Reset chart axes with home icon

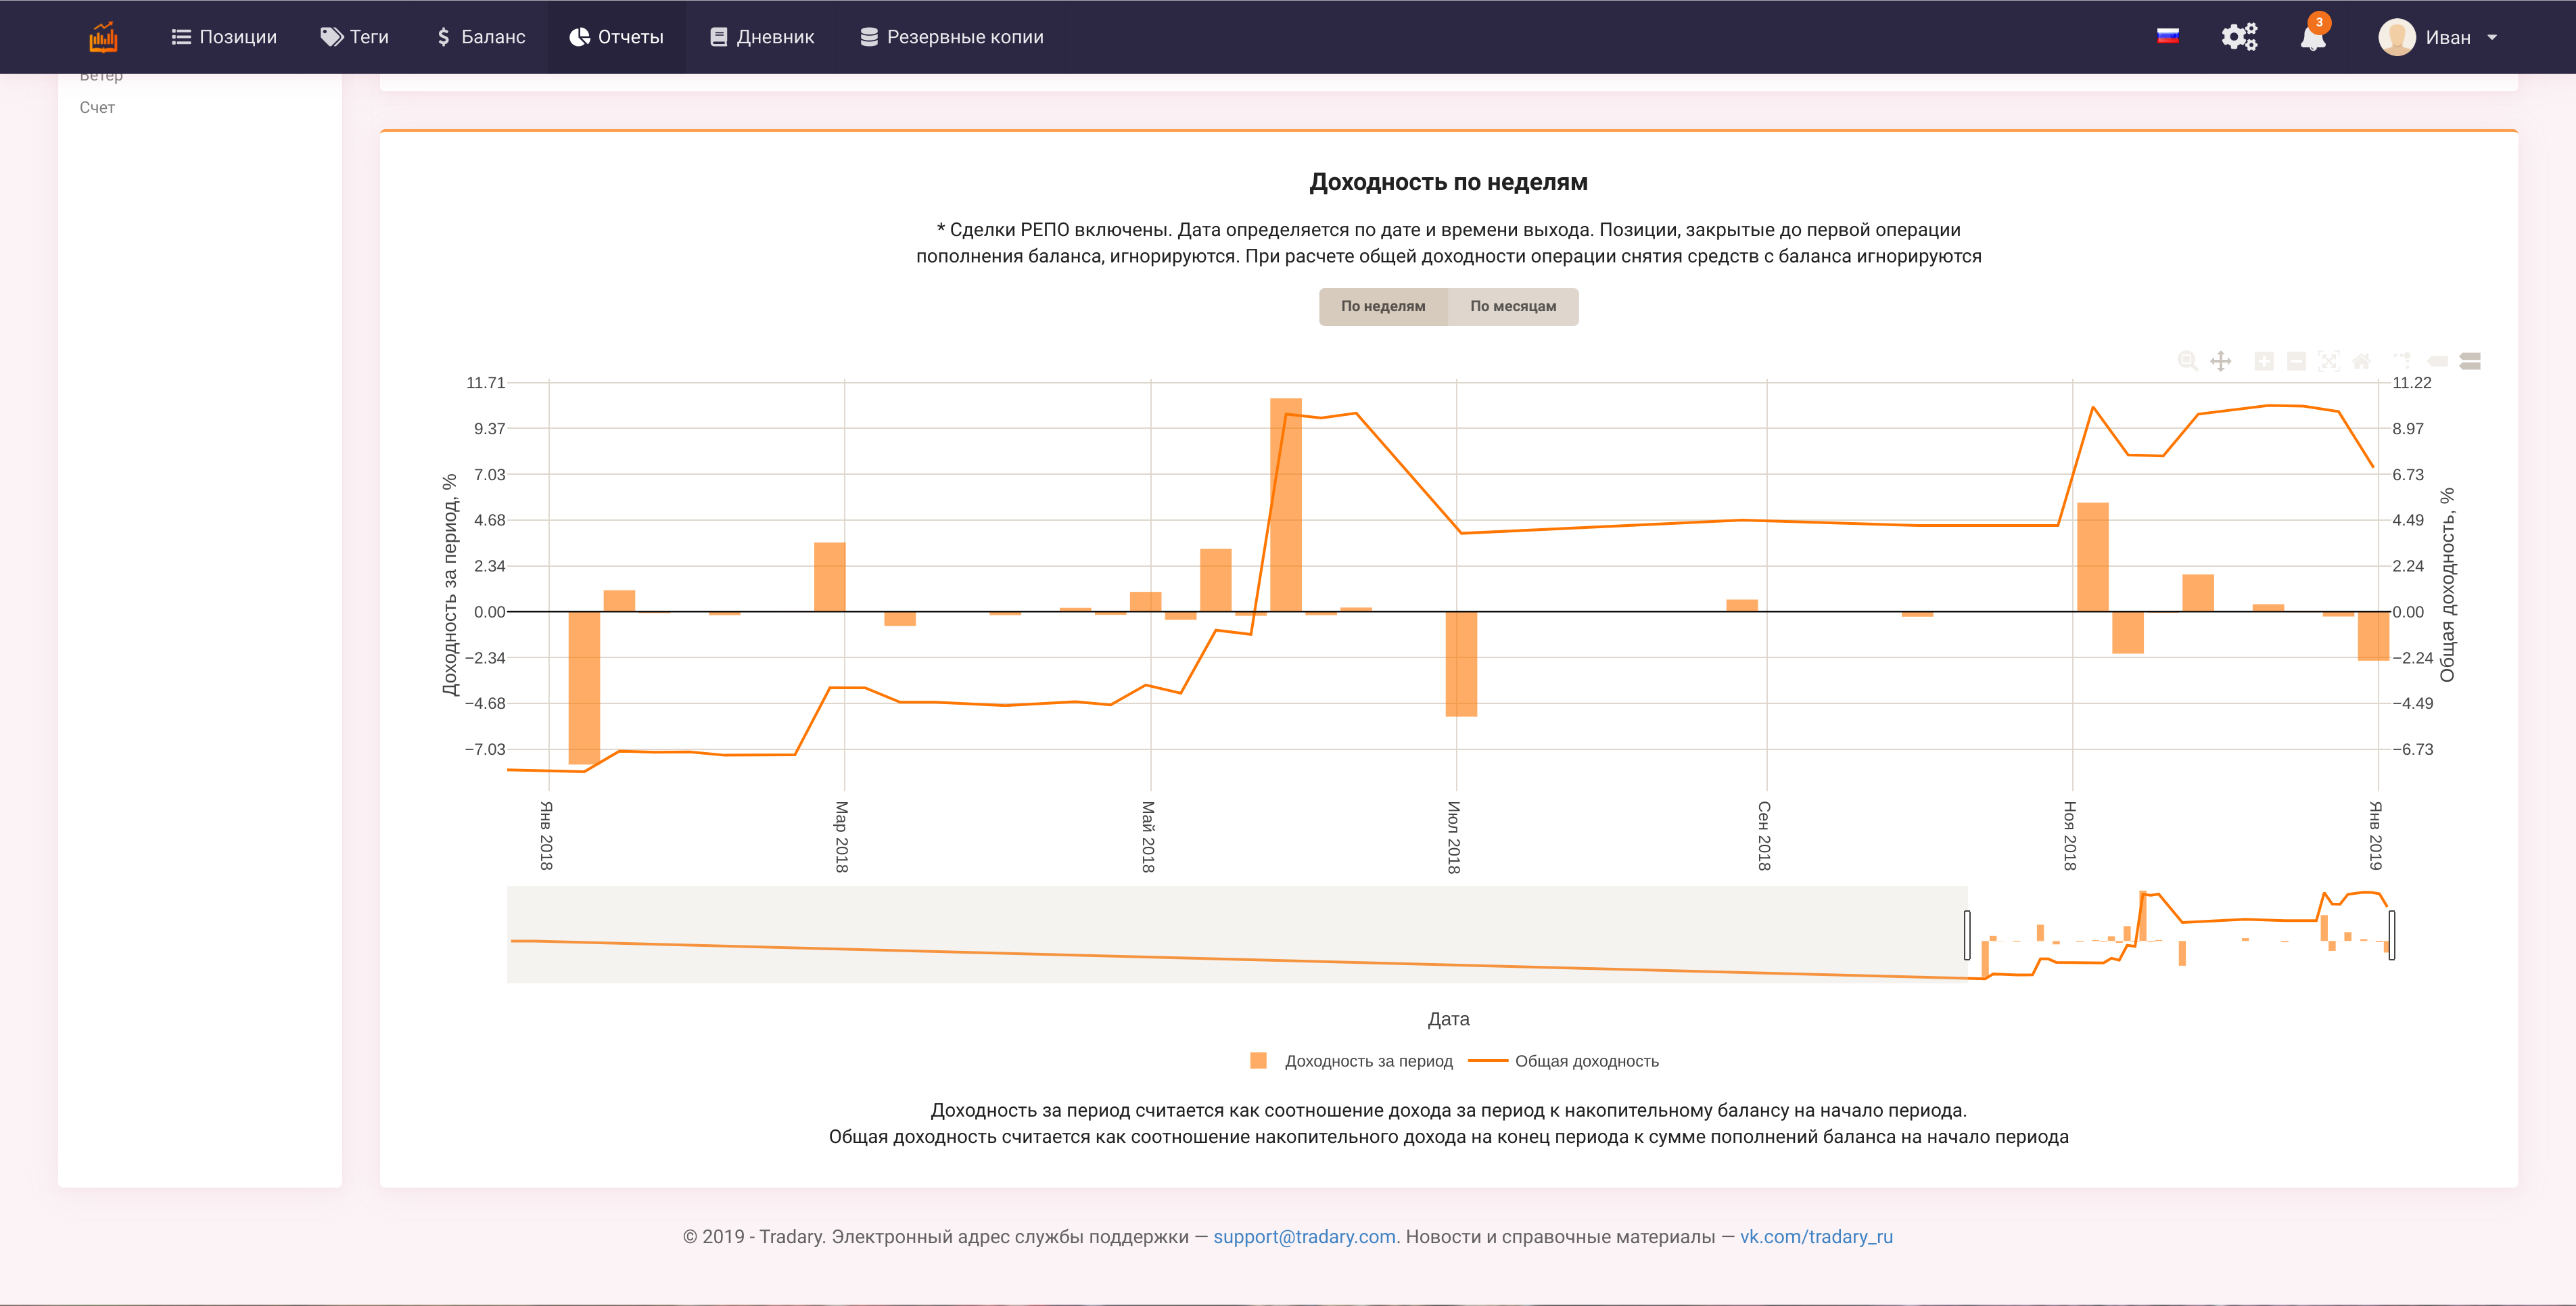pyautogui.click(x=2362, y=361)
